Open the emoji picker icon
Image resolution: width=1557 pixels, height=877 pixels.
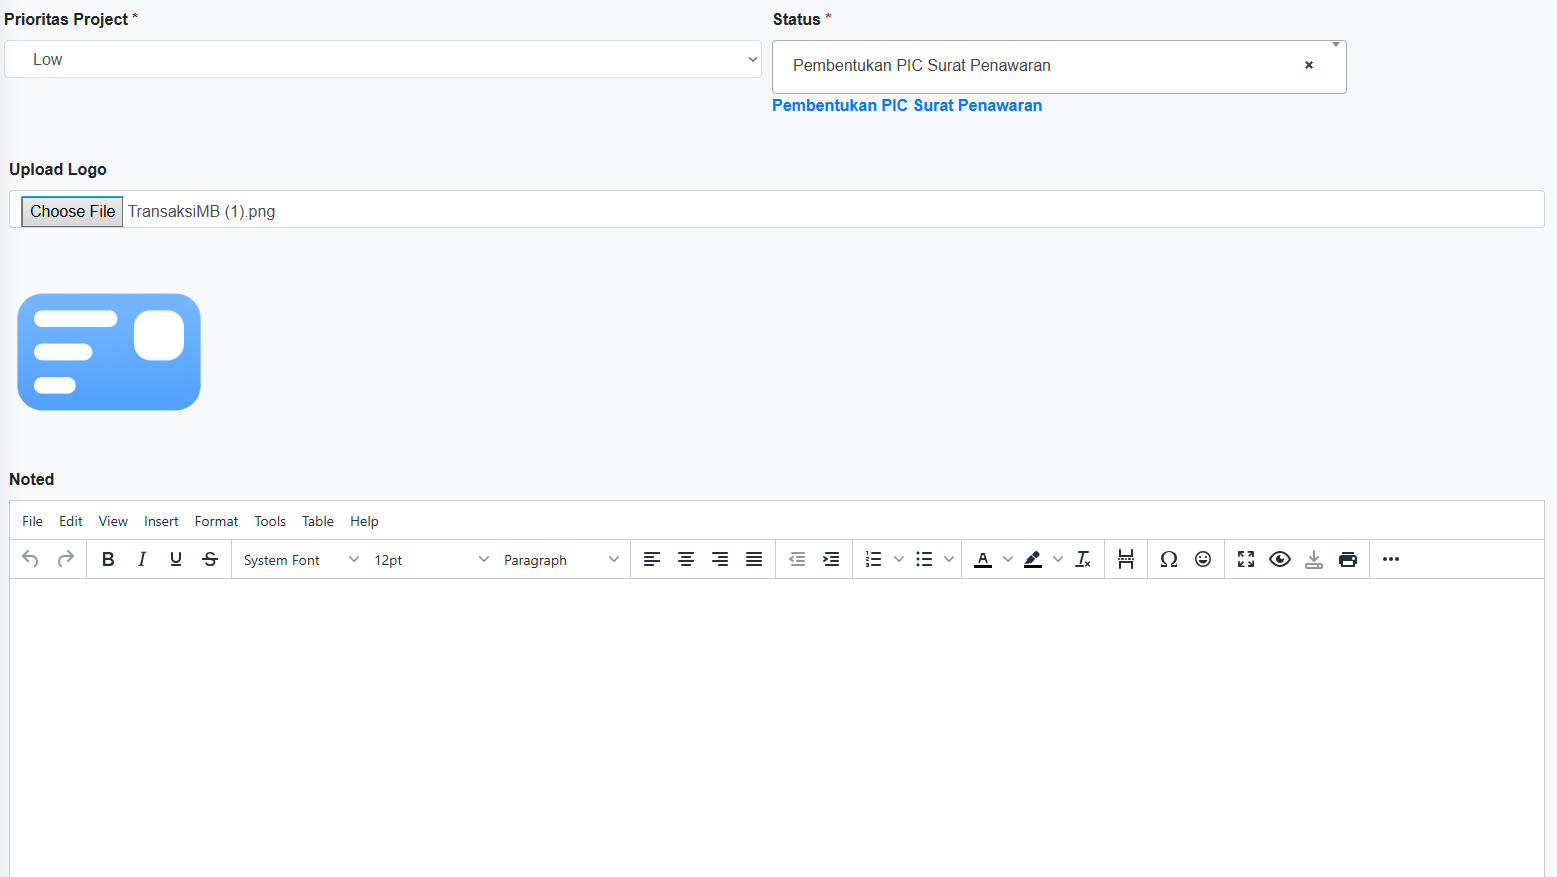click(1203, 559)
